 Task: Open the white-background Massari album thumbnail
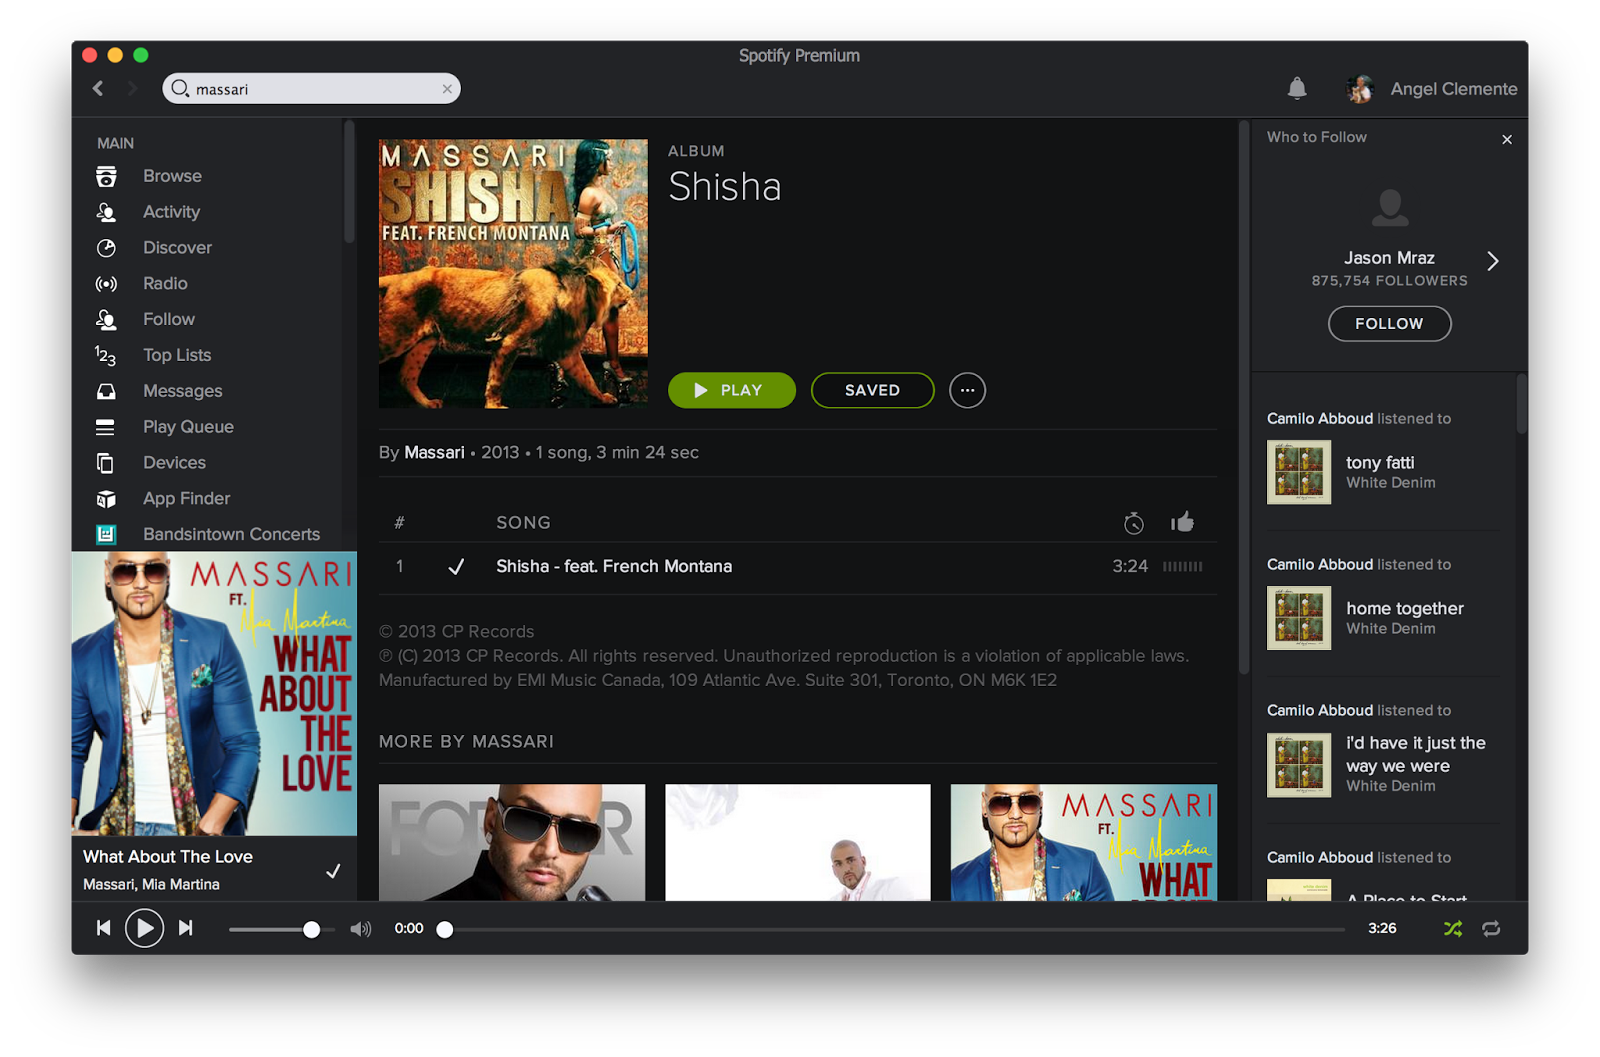[x=798, y=843]
